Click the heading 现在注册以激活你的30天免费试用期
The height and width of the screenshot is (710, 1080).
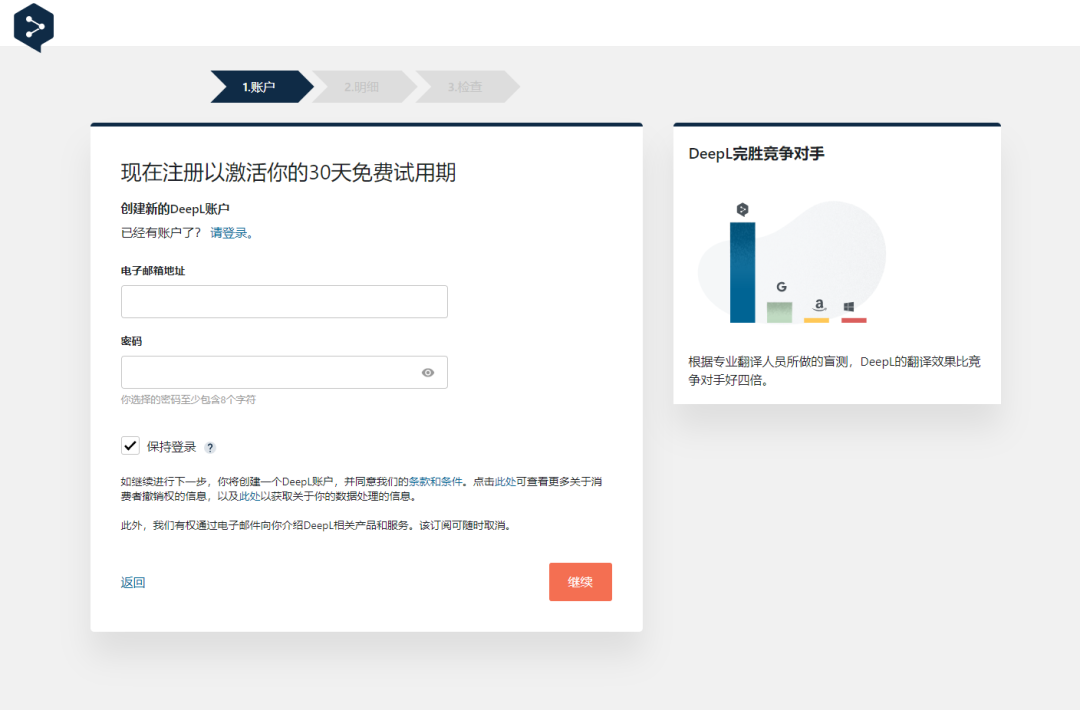[x=289, y=172]
